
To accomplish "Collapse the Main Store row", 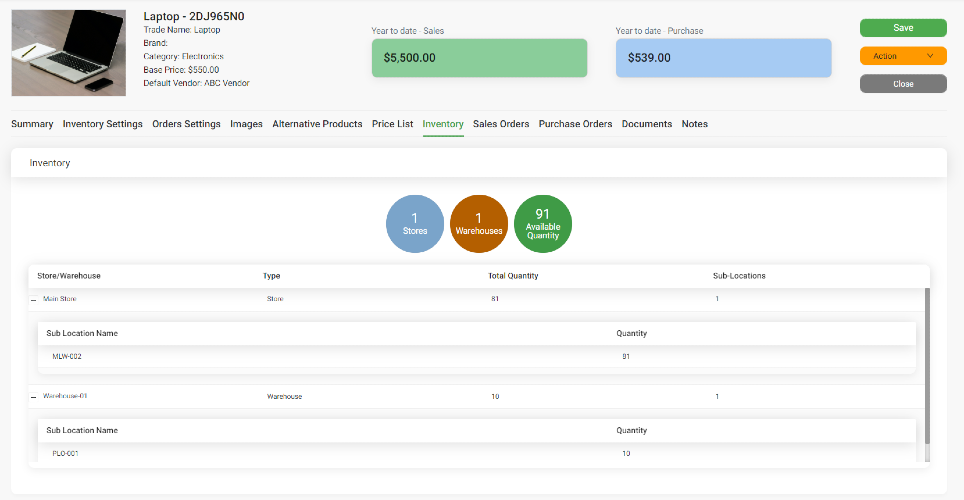I will pyautogui.click(x=34, y=300).
